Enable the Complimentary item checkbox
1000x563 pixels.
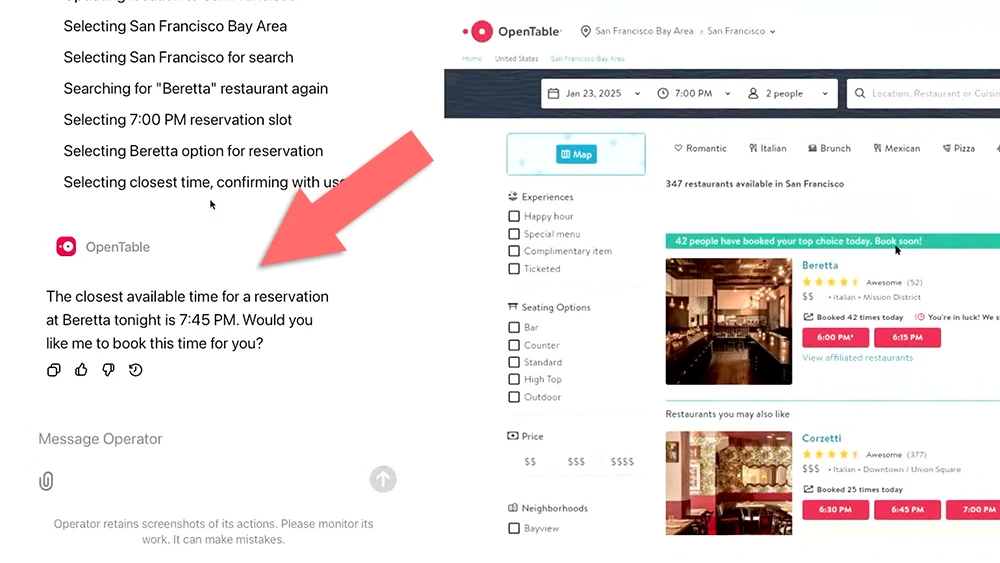(x=514, y=251)
